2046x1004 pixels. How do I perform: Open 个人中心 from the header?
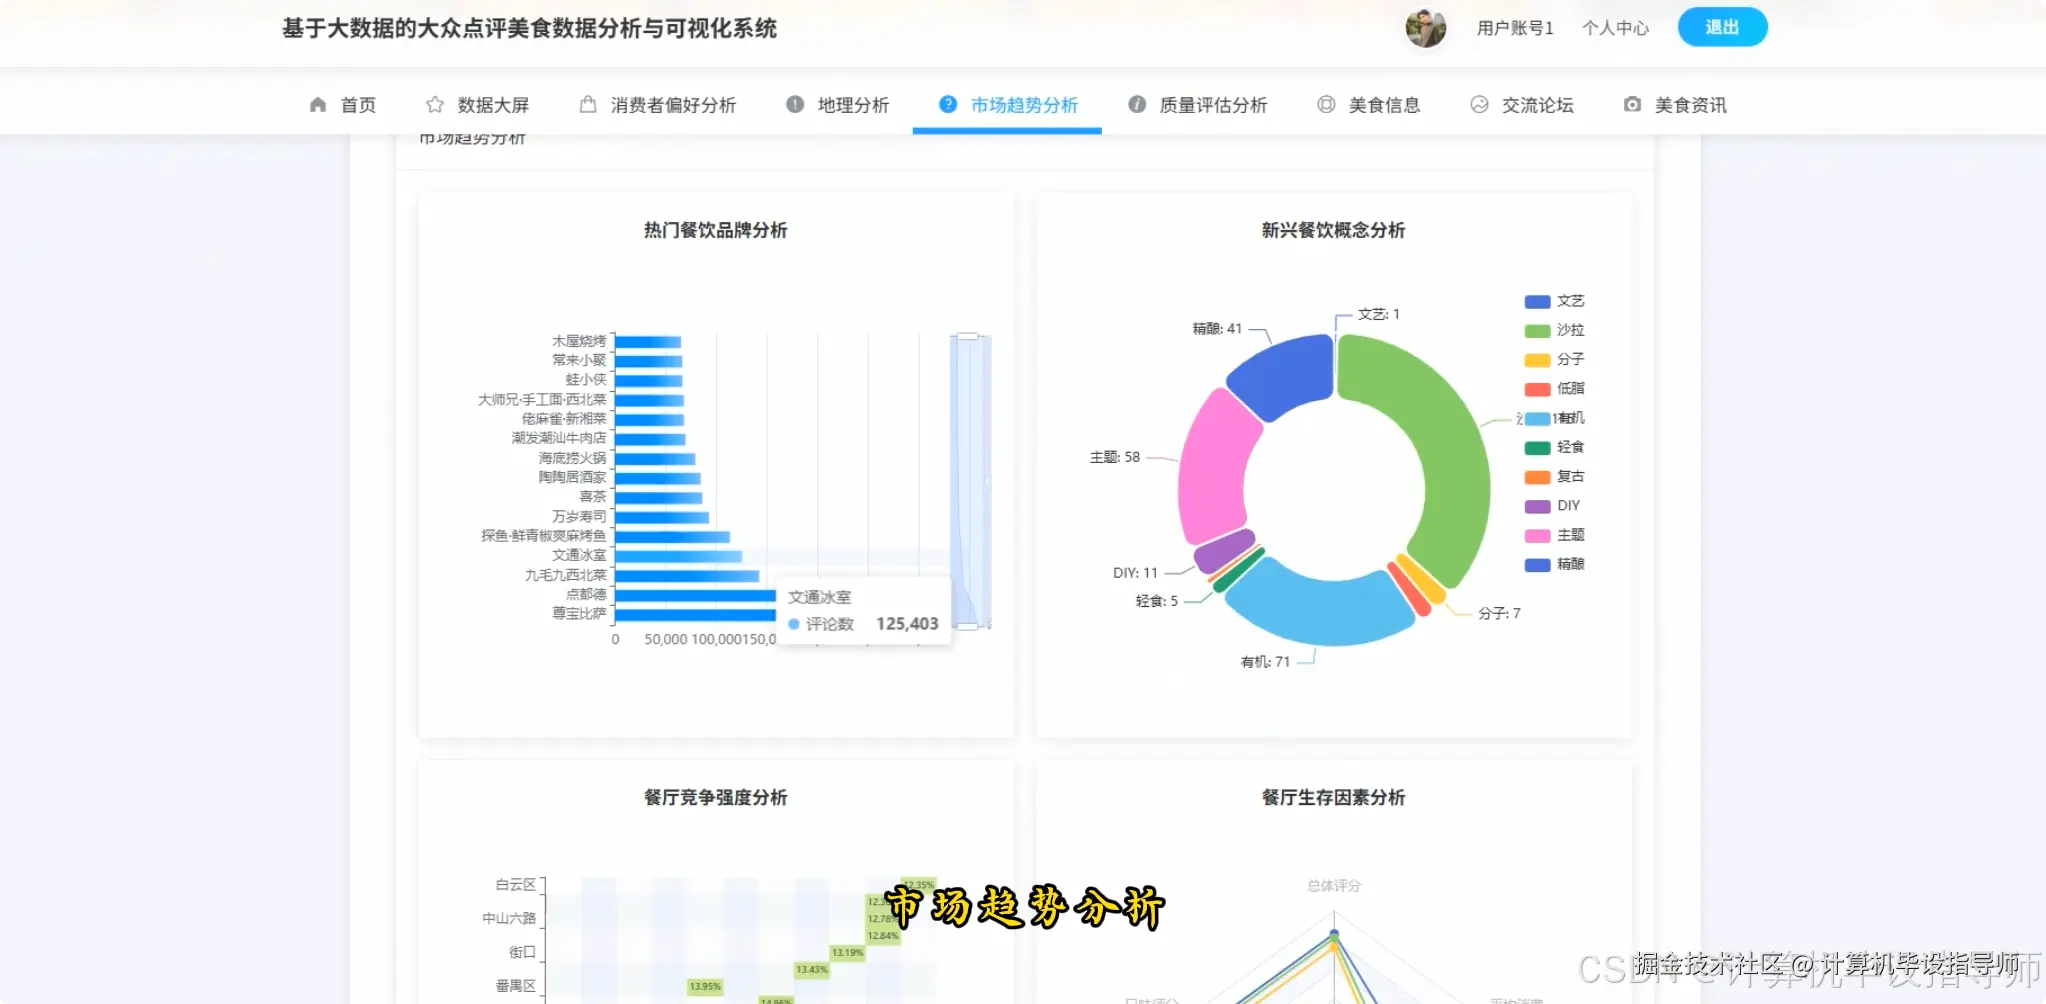point(1614,28)
